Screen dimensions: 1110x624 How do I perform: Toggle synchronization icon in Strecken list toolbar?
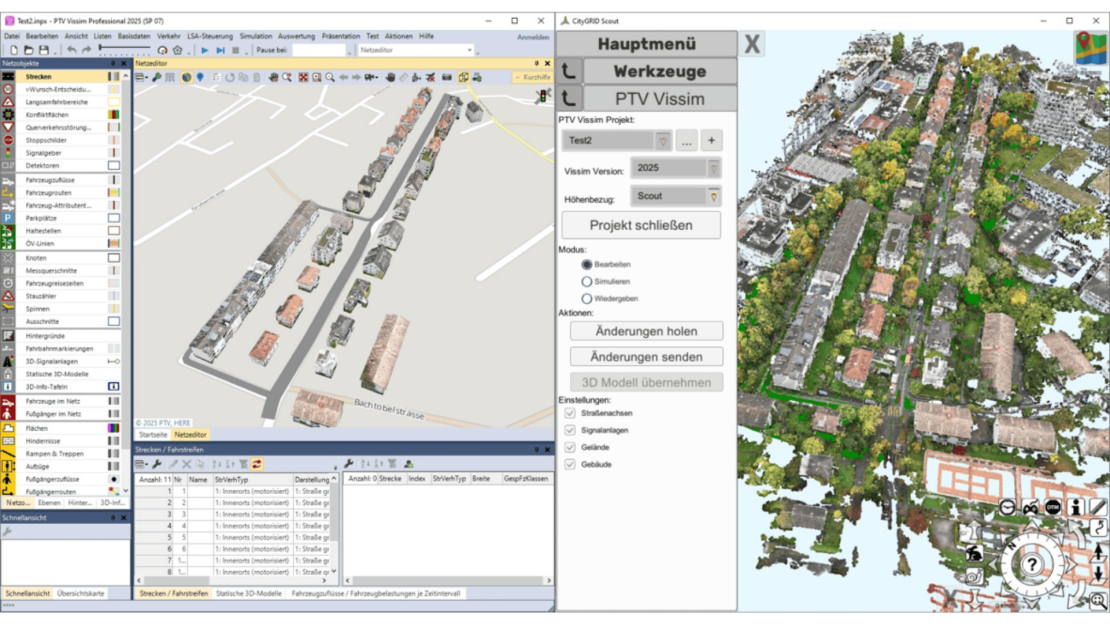[257, 464]
